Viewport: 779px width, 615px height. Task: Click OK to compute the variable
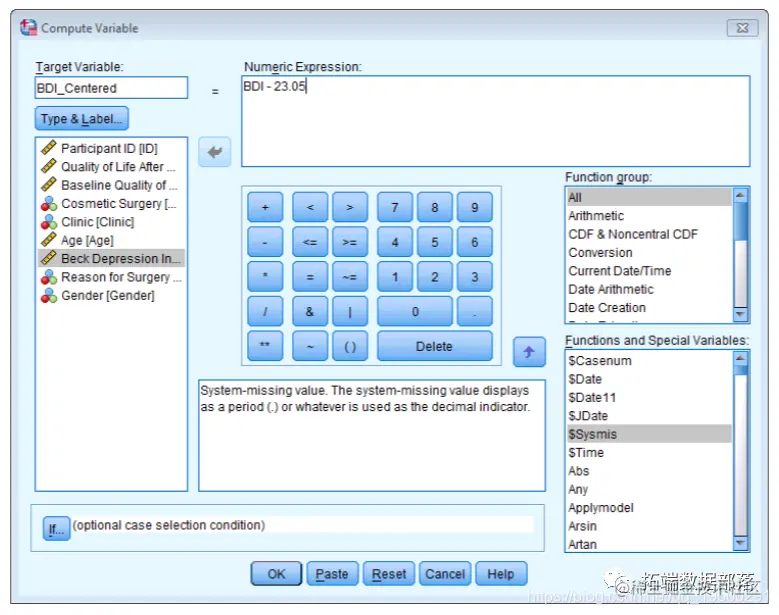point(276,574)
